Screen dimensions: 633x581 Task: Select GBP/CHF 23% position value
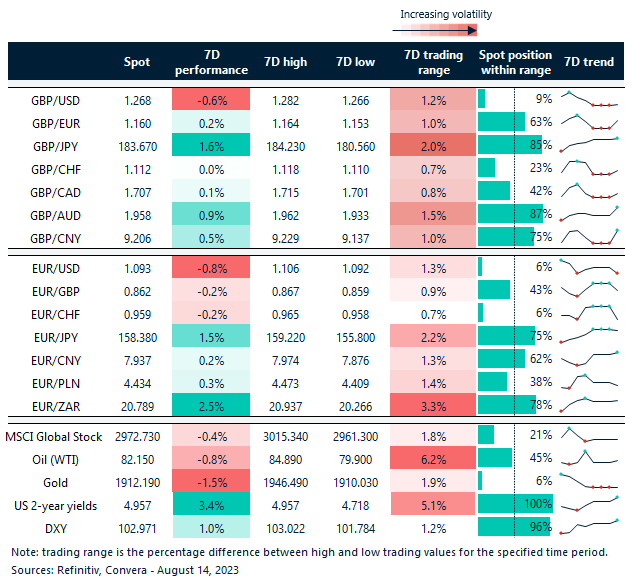pos(541,168)
